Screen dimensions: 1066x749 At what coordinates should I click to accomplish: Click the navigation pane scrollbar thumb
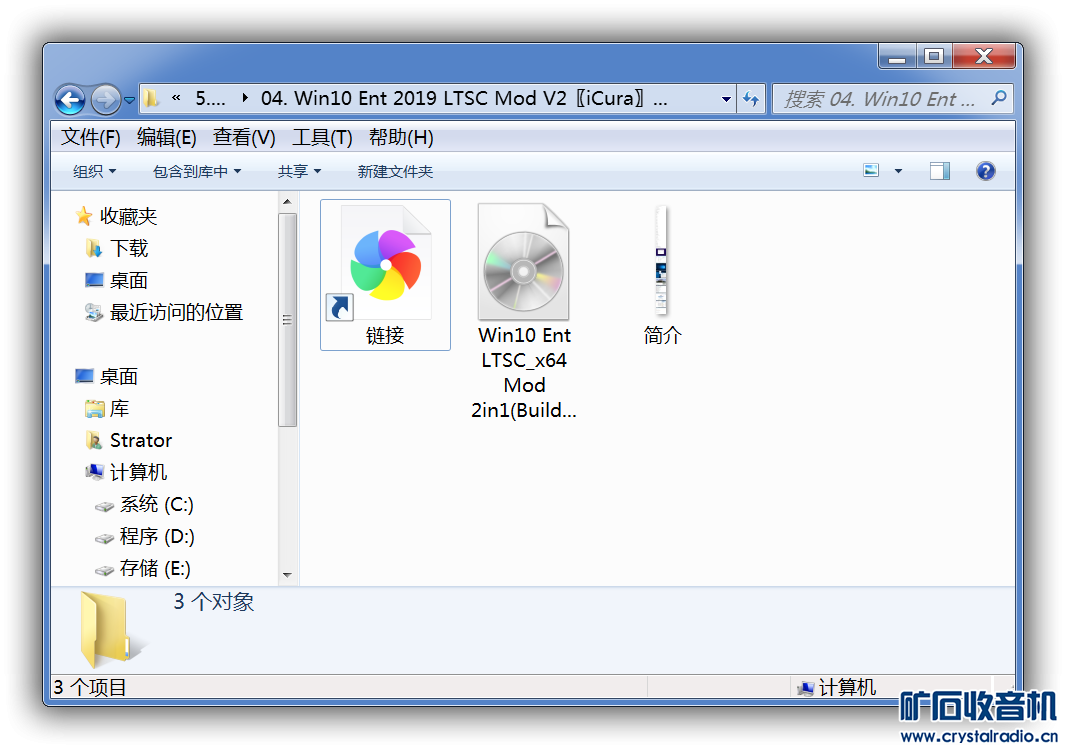(287, 319)
